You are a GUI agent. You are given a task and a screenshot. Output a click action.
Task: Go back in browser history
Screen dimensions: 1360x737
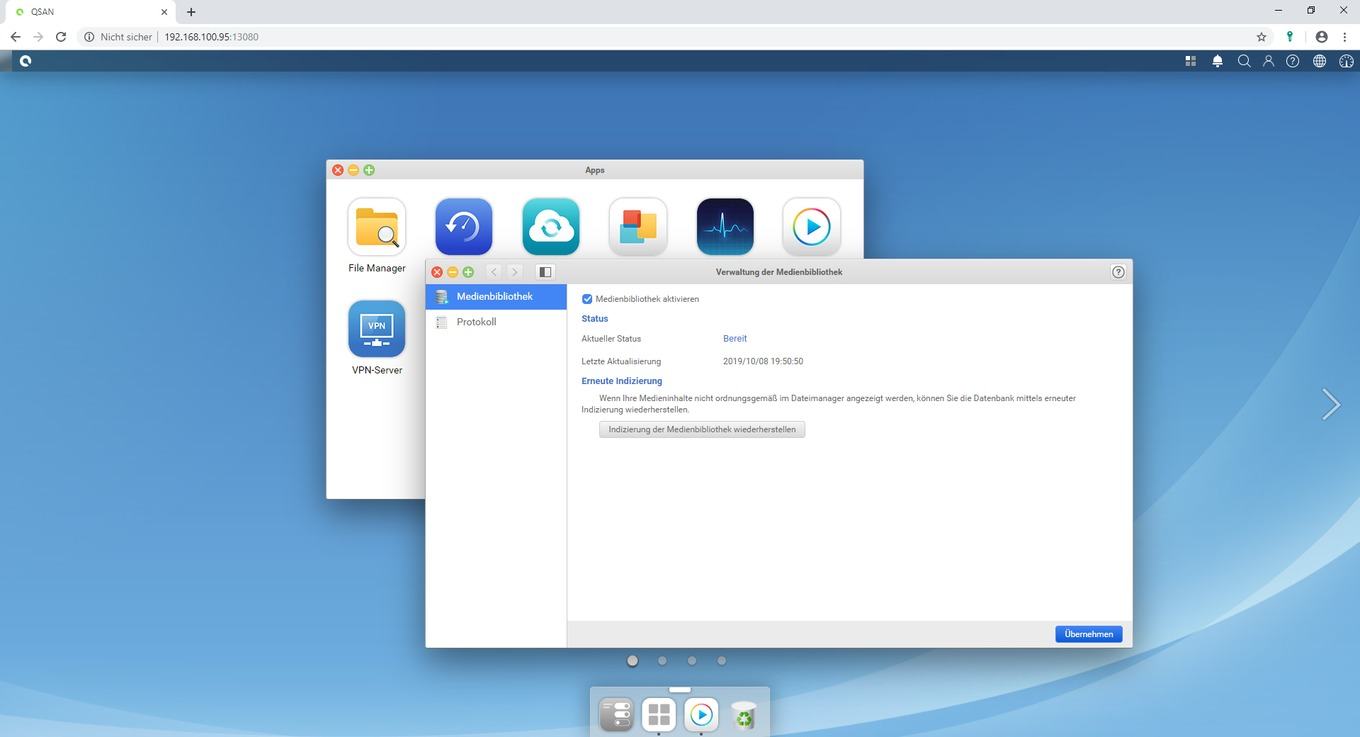click(15, 37)
